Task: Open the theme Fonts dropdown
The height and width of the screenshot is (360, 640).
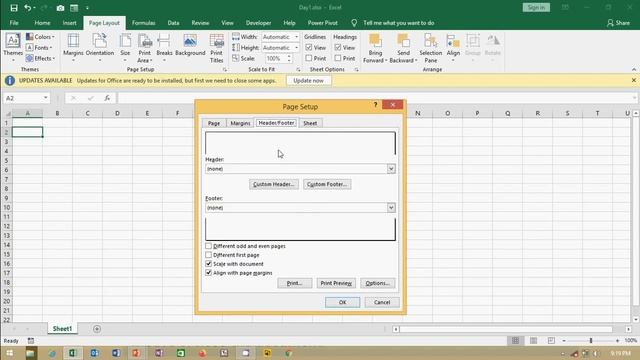Action: pos(40,47)
